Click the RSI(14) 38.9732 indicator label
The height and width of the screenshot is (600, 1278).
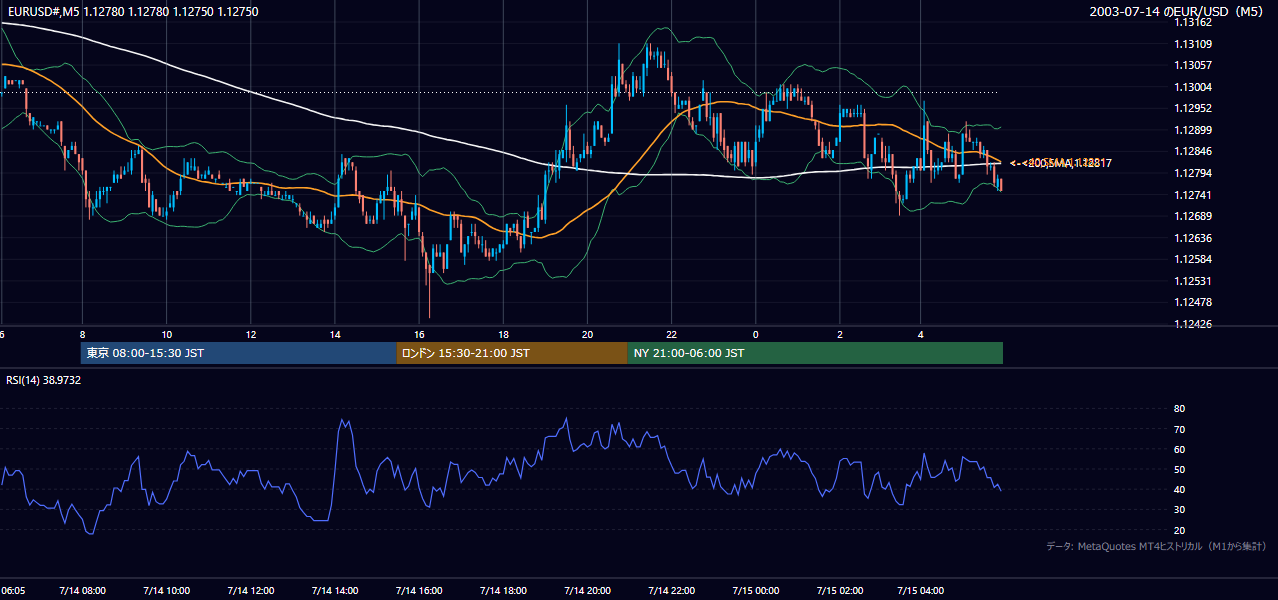click(x=44, y=380)
